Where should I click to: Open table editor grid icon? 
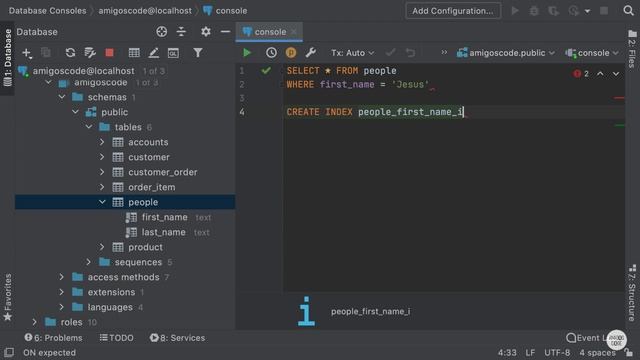pyautogui.click(x=134, y=53)
